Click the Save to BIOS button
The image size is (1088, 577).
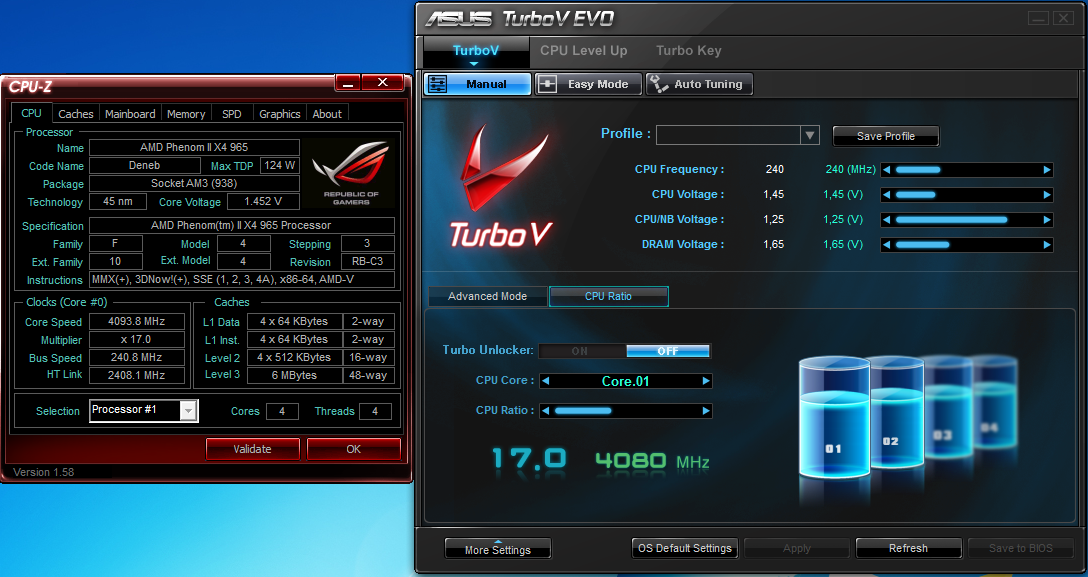(x=1021, y=548)
